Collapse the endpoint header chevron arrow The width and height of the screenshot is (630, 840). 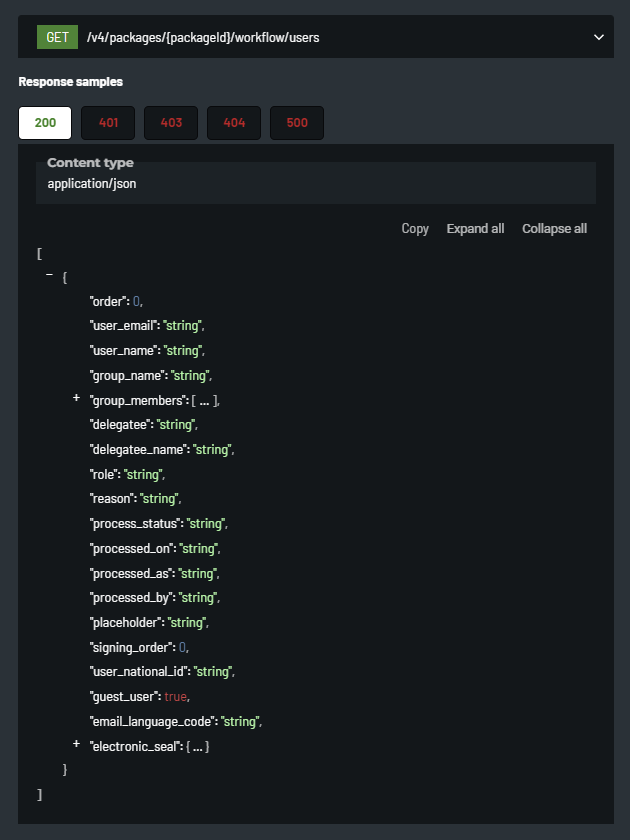pos(599,37)
